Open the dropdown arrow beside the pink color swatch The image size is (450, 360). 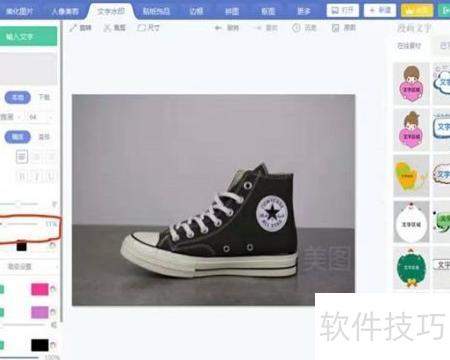click(x=53, y=289)
